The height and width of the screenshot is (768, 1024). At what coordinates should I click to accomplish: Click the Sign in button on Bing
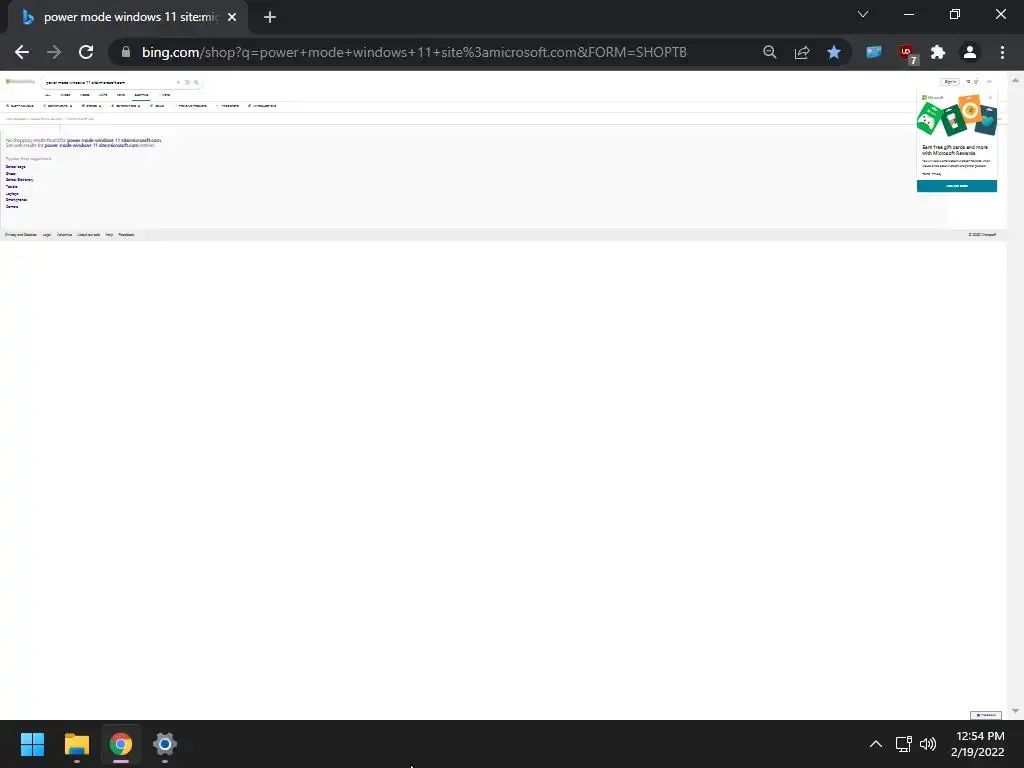click(x=950, y=82)
